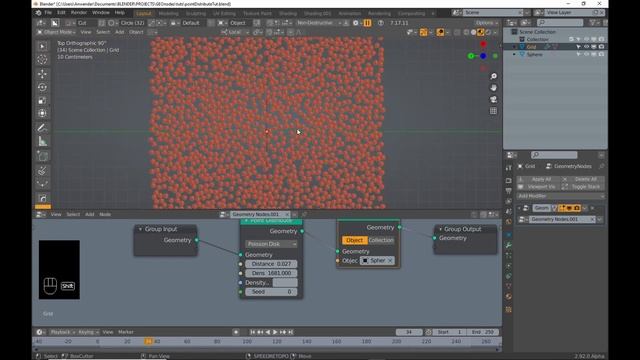640x360 pixels.
Task: Switch instance mode to Collection in node
Action: (x=381, y=240)
